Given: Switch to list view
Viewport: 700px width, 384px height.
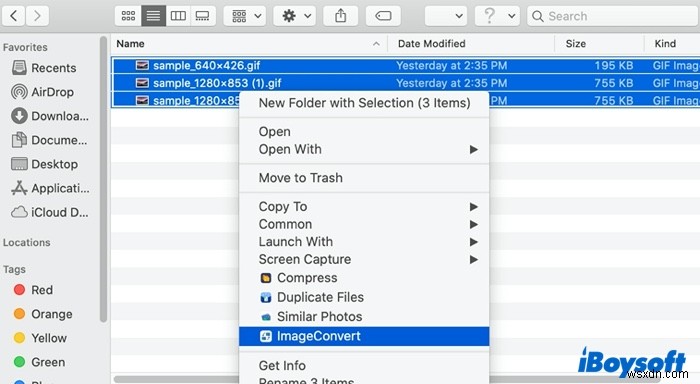Looking at the screenshot, I should pyautogui.click(x=153, y=16).
